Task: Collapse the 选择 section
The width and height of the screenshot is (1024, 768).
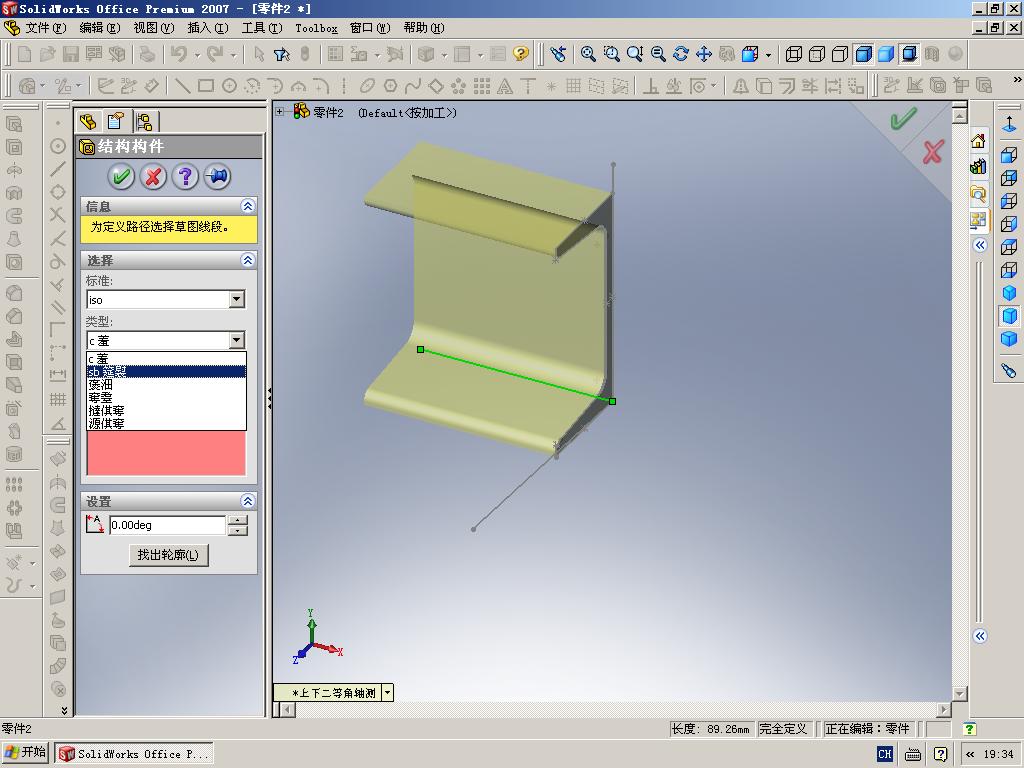Action: 248,261
